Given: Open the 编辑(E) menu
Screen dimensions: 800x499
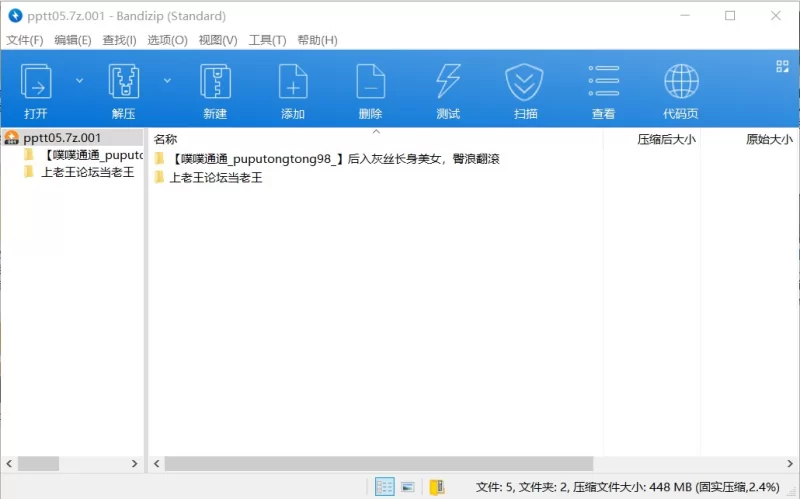Looking at the screenshot, I should click(x=72, y=40).
